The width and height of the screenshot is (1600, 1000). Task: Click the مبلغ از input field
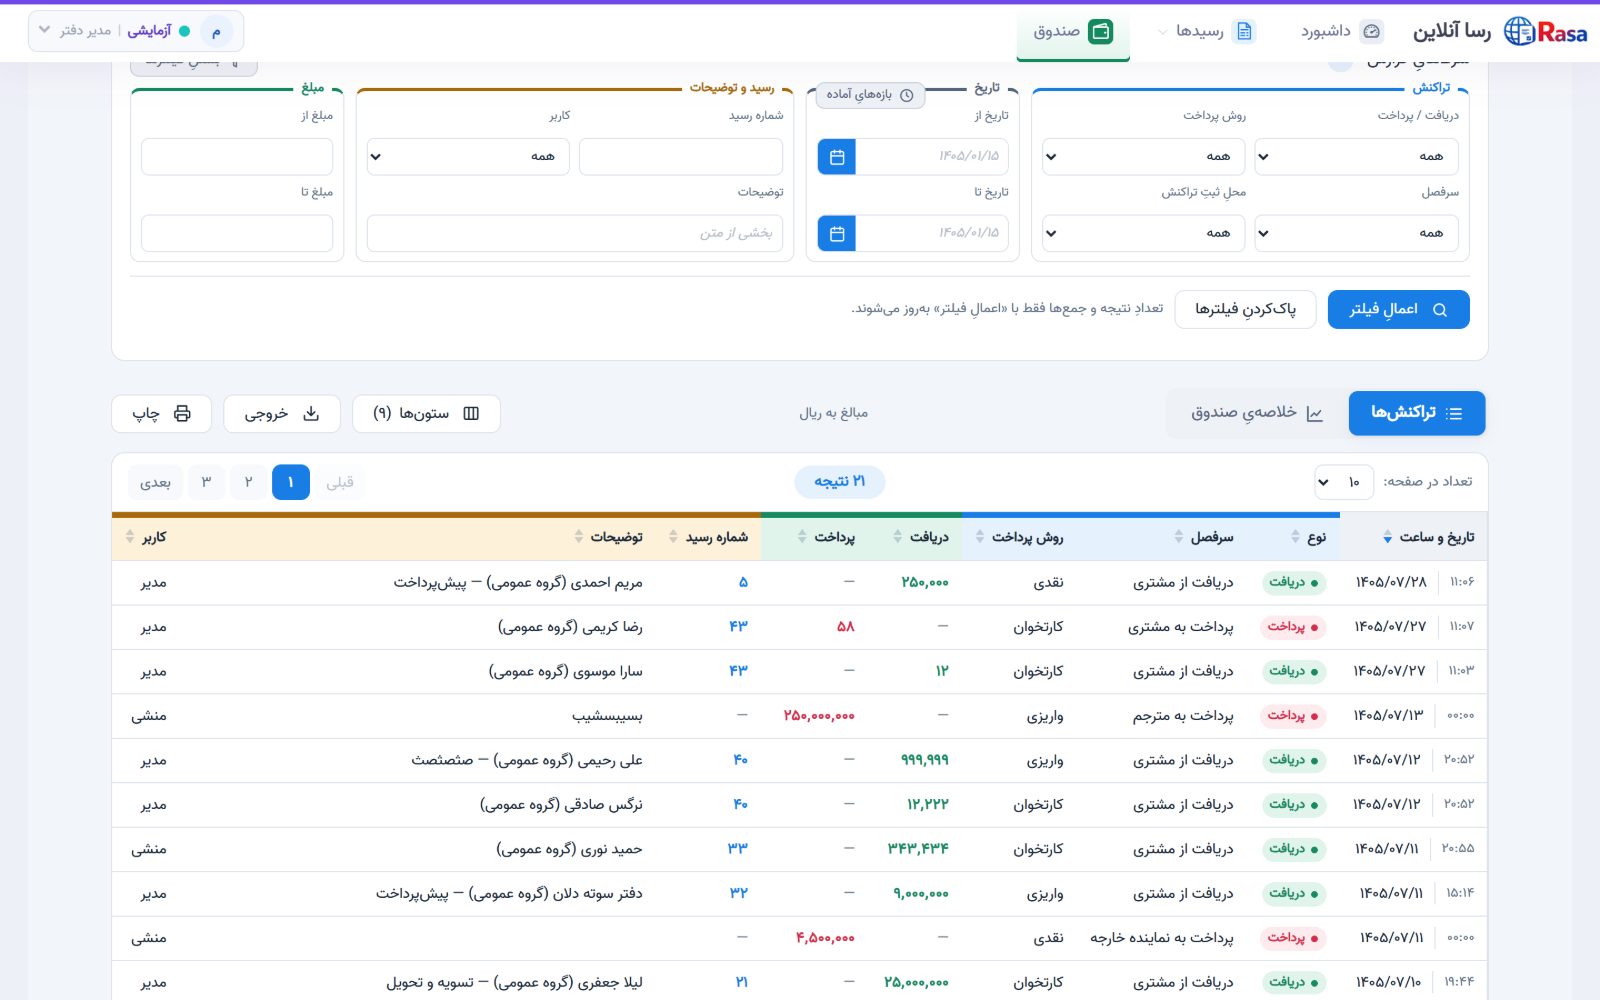pyautogui.click(x=237, y=157)
